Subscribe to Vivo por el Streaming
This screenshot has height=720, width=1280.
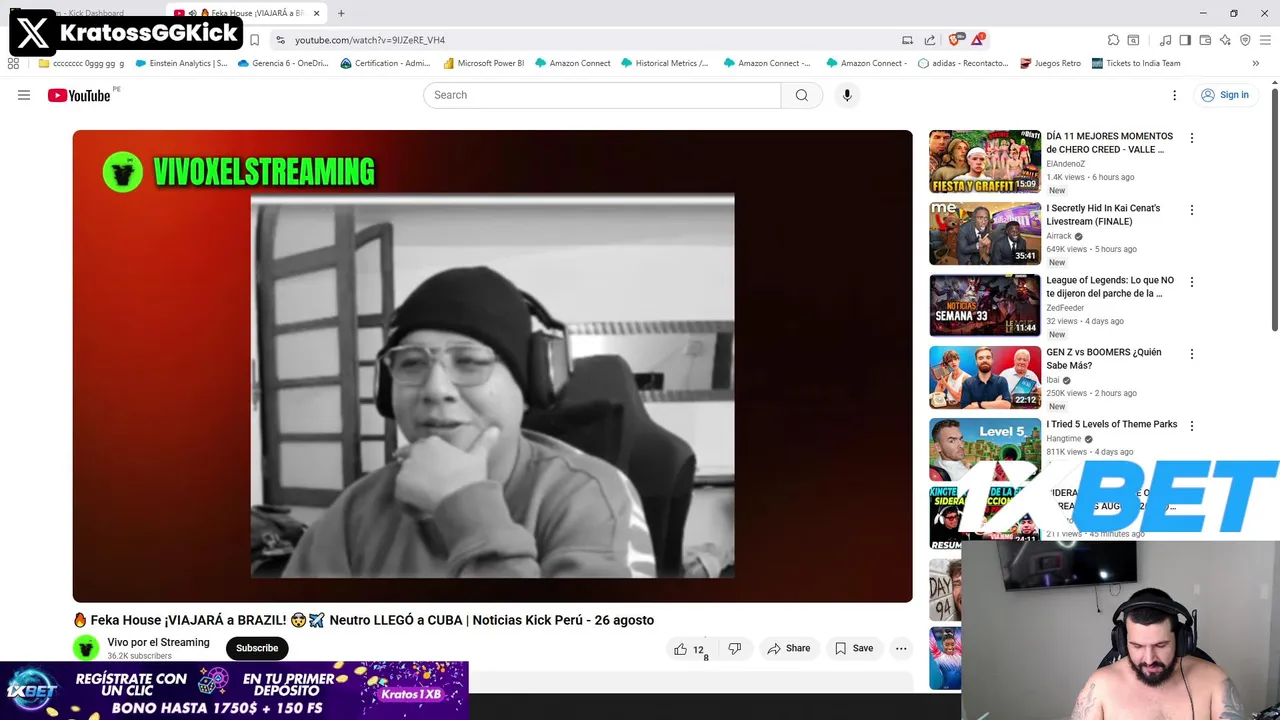[x=257, y=648]
